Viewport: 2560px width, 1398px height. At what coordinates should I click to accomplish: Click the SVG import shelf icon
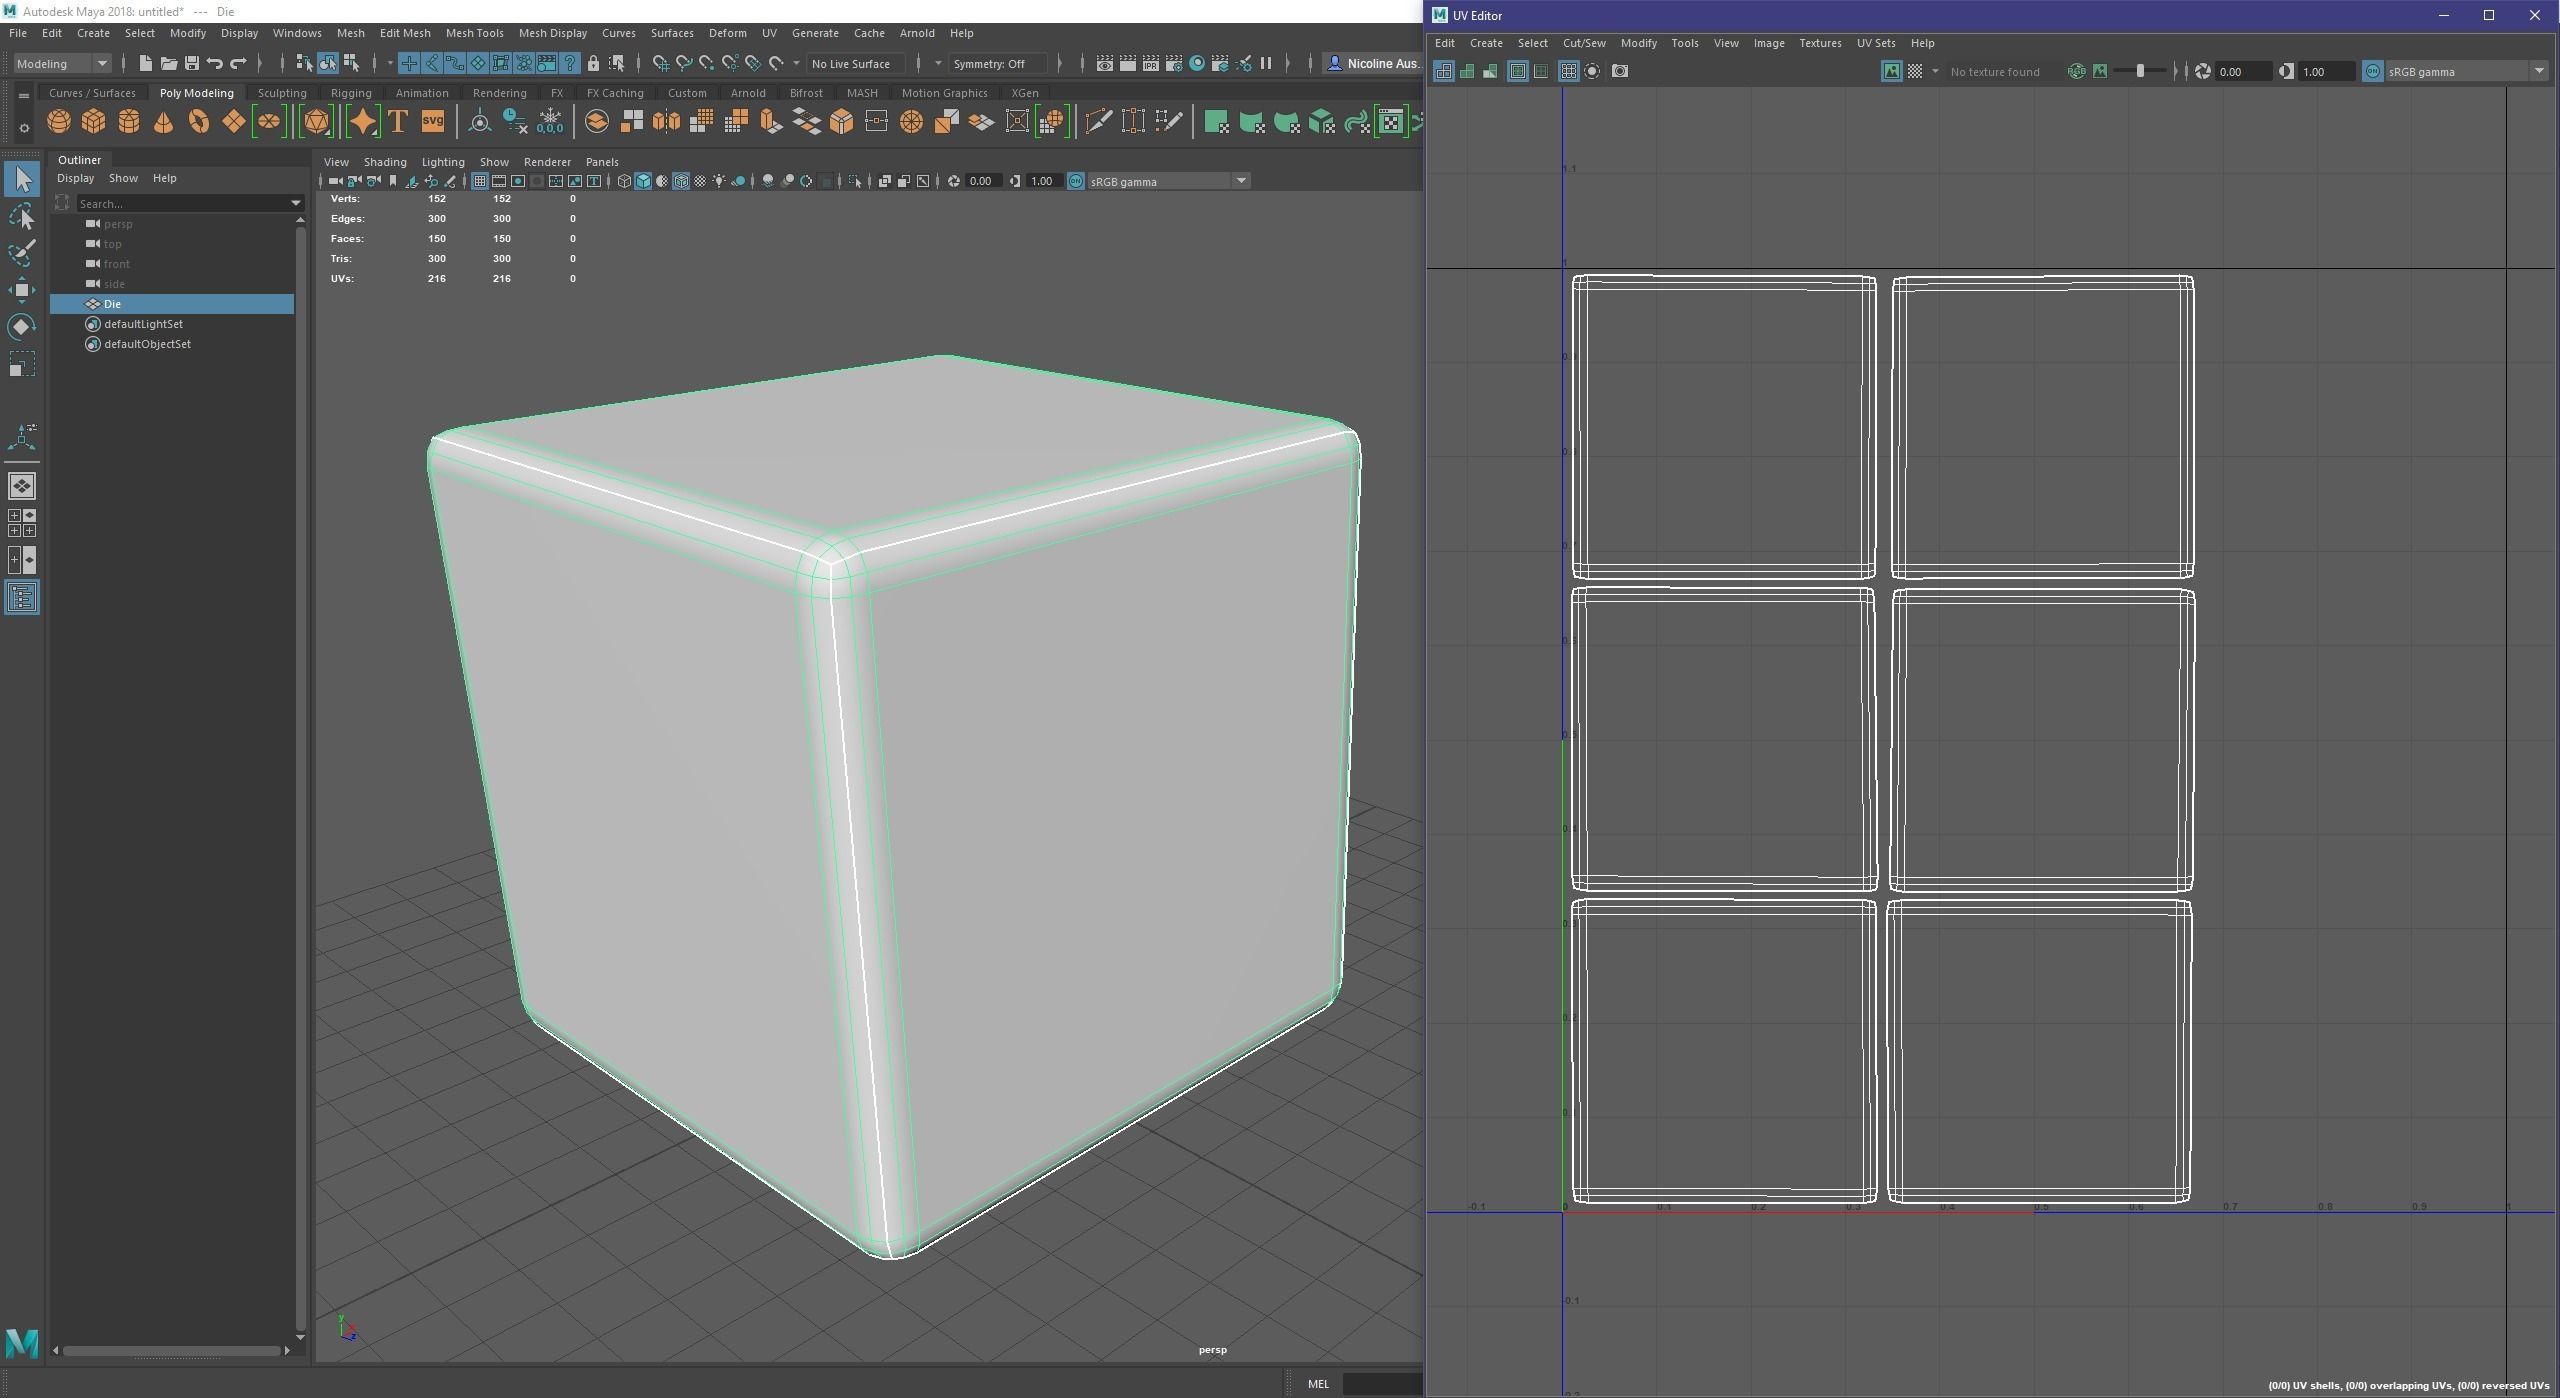pyautogui.click(x=432, y=122)
